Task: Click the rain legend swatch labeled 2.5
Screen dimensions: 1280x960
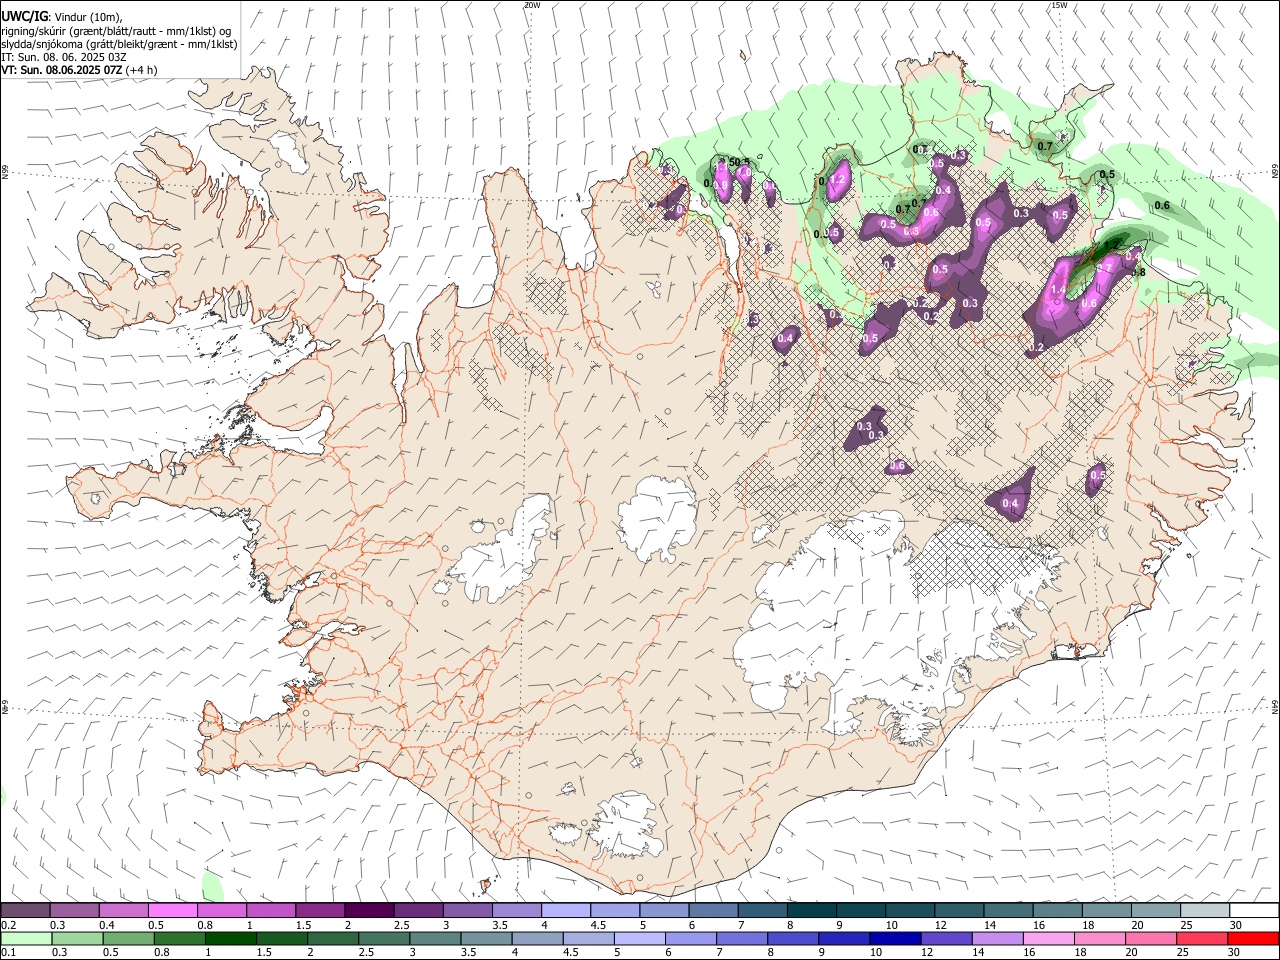Action: (x=383, y=938)
